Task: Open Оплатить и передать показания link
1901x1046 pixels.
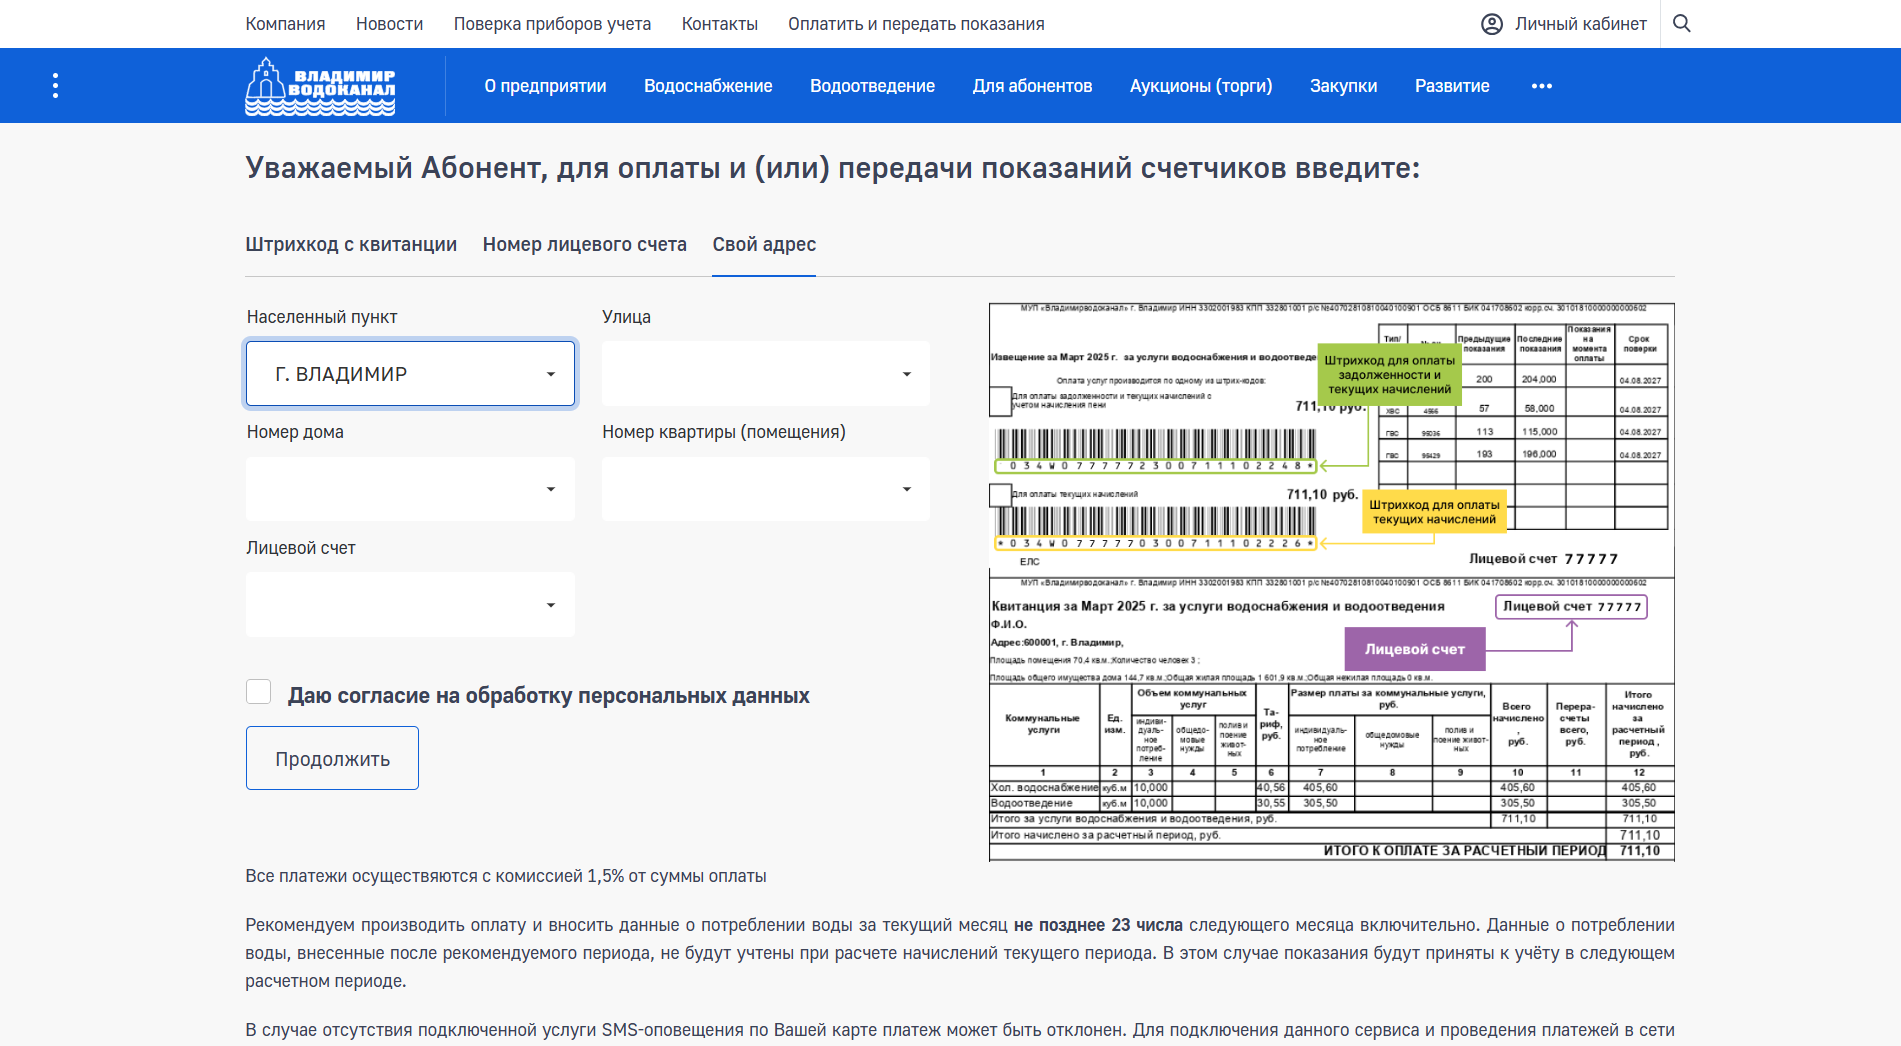Action: point(916,24)
